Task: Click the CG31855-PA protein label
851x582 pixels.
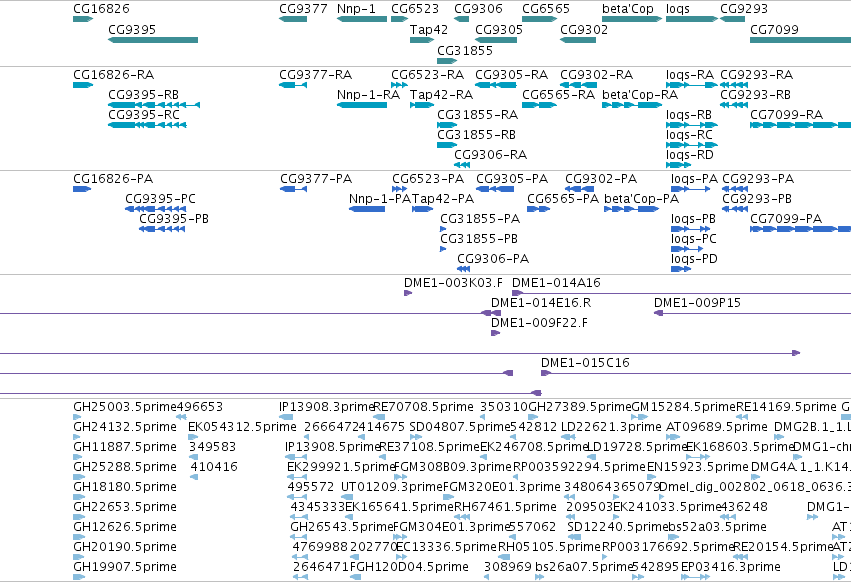Action: tap(480, 219)
